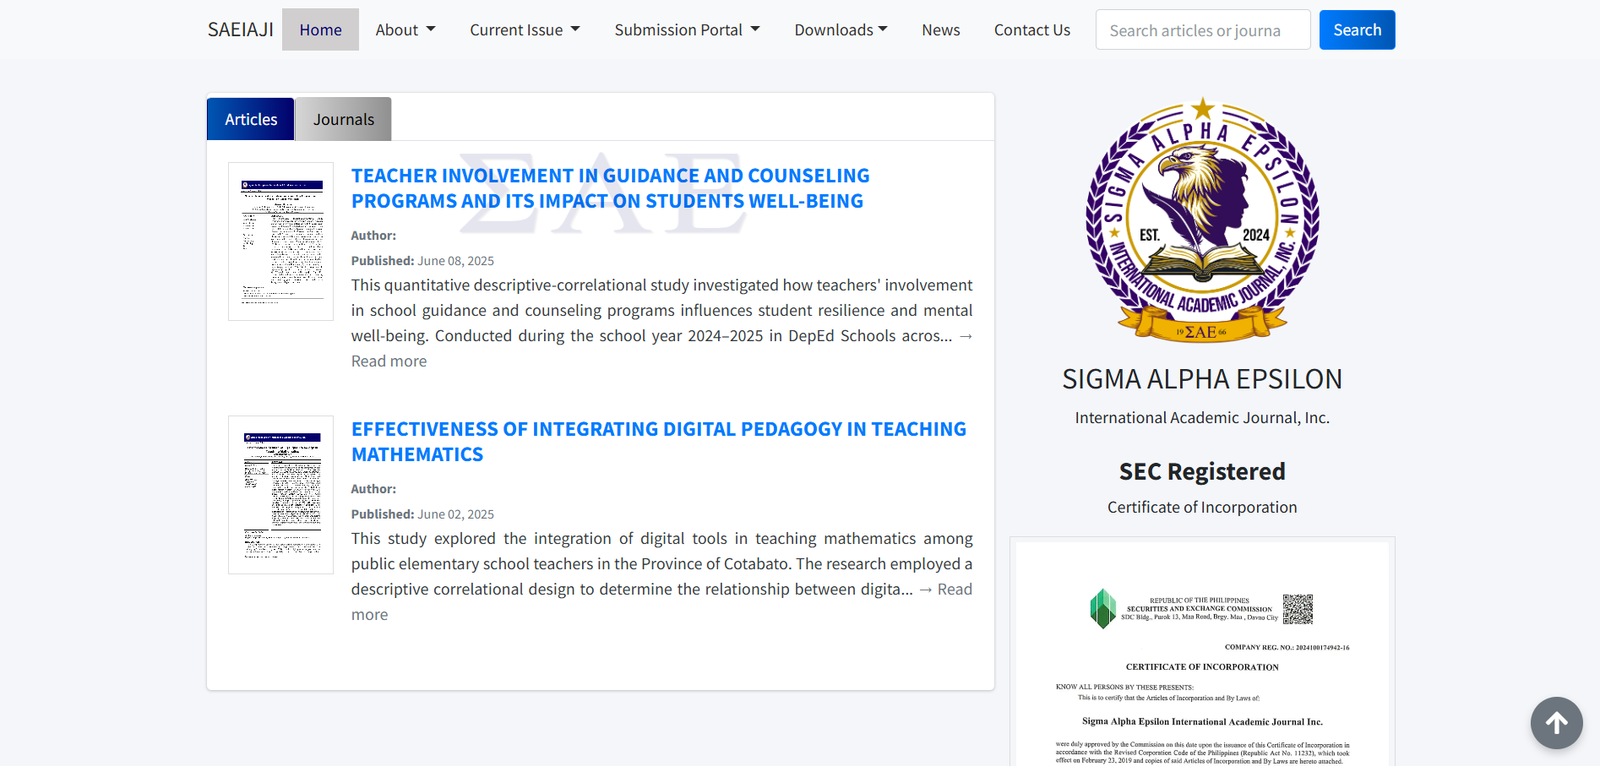Screen dimensions: 1600x766
Task: Click the scroll-to-top arrow button
Action: [x=1556, y=723]
